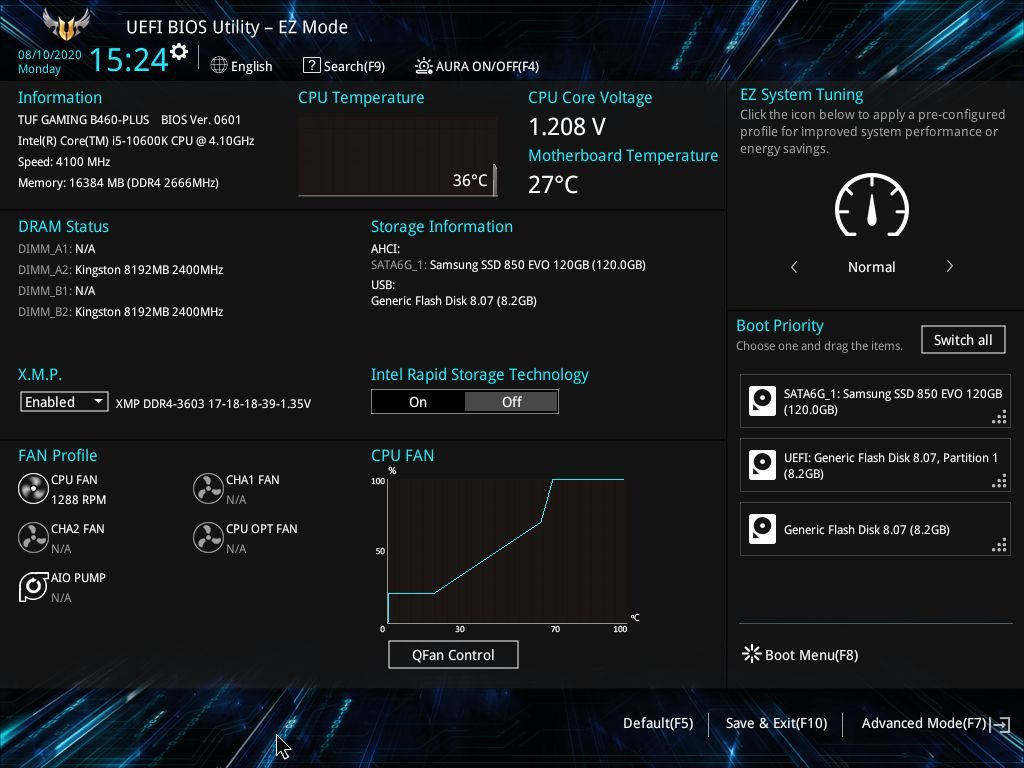Click the BIOS Ver. 0601 text

point(201,120)
